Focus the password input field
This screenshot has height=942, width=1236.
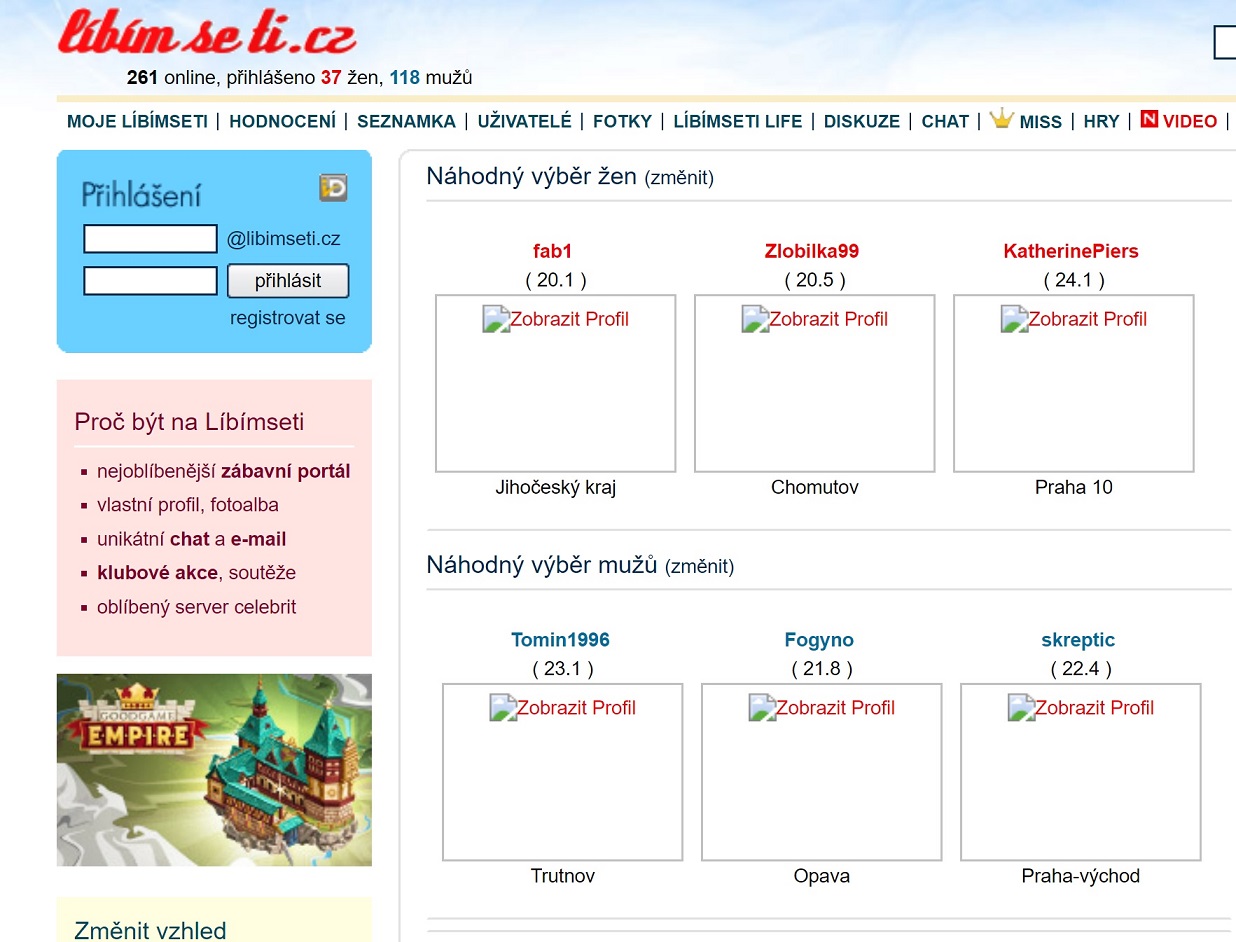point(150,281)
